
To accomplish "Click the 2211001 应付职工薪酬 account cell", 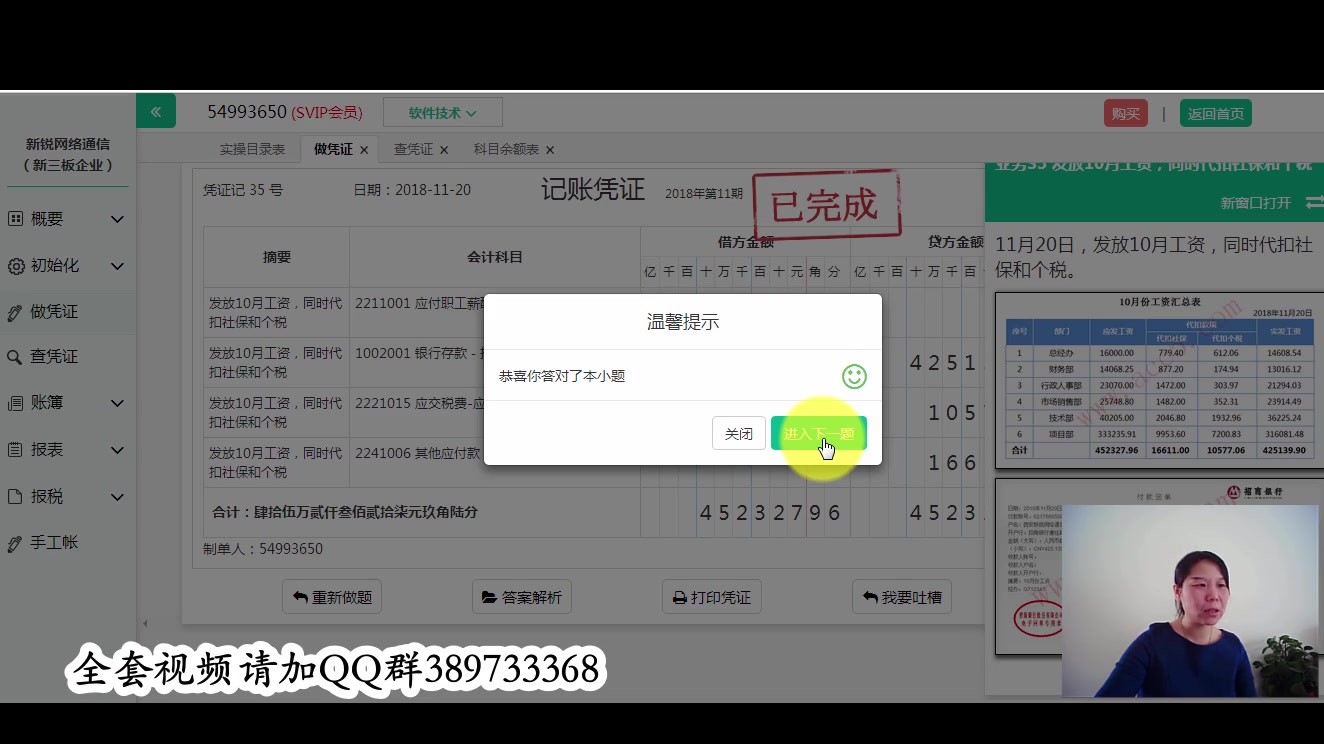I will [494, 312].
